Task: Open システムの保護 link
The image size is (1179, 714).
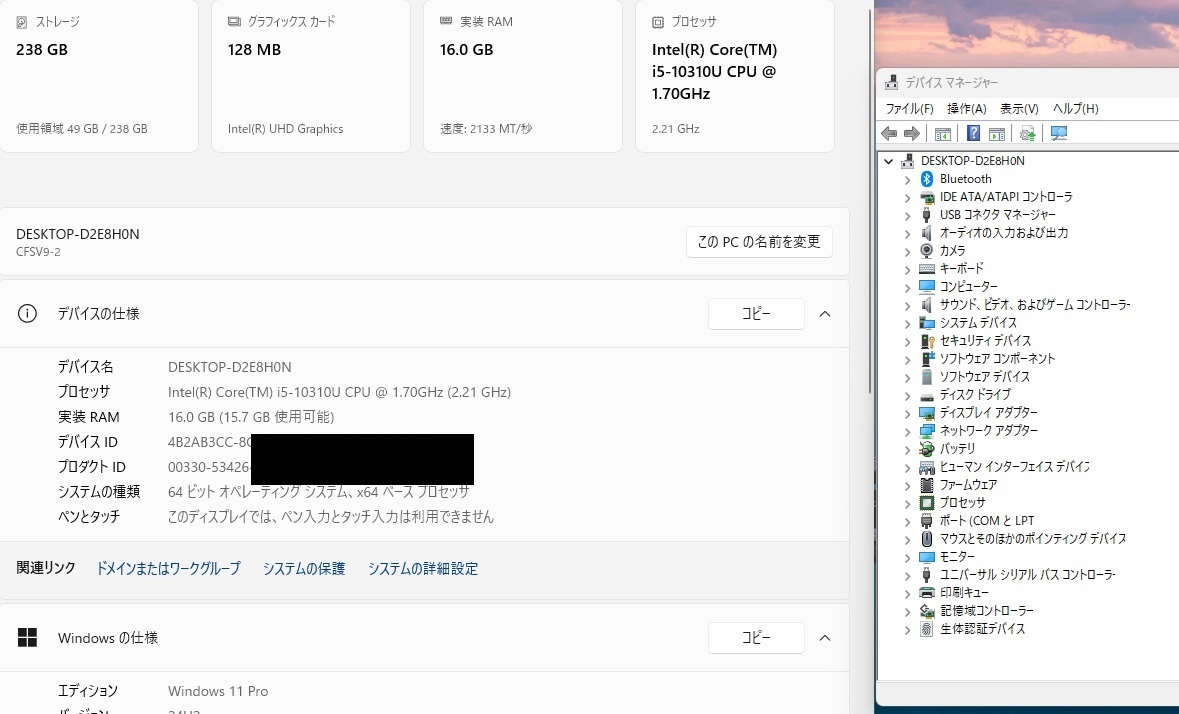Action: click(304, 569)
